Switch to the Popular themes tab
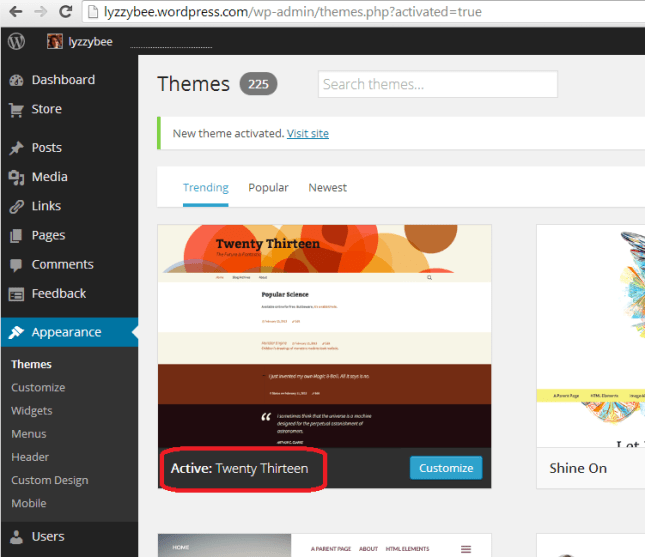The image size is (645, 557). [x=268, y=187]
